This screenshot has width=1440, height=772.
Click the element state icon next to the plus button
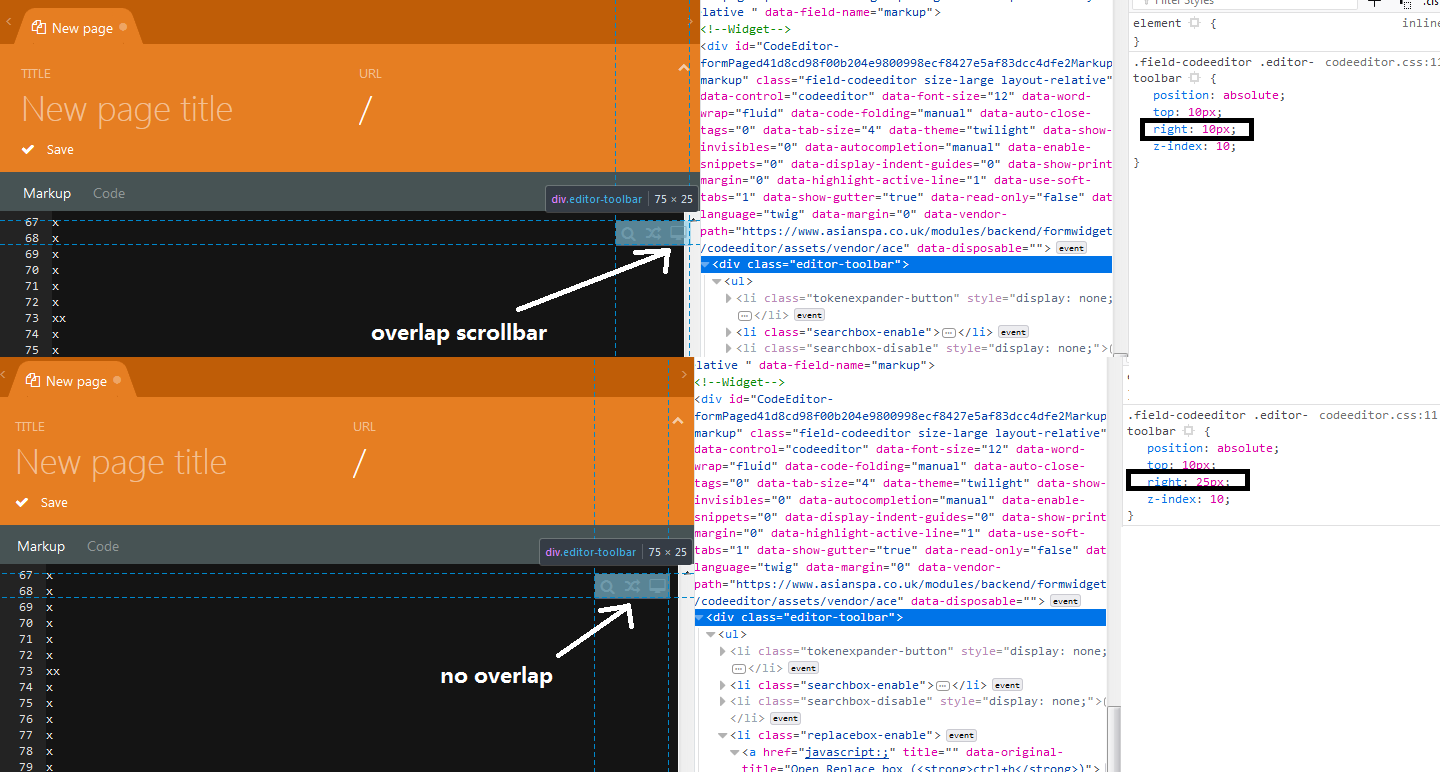(x=1407, y=5)
